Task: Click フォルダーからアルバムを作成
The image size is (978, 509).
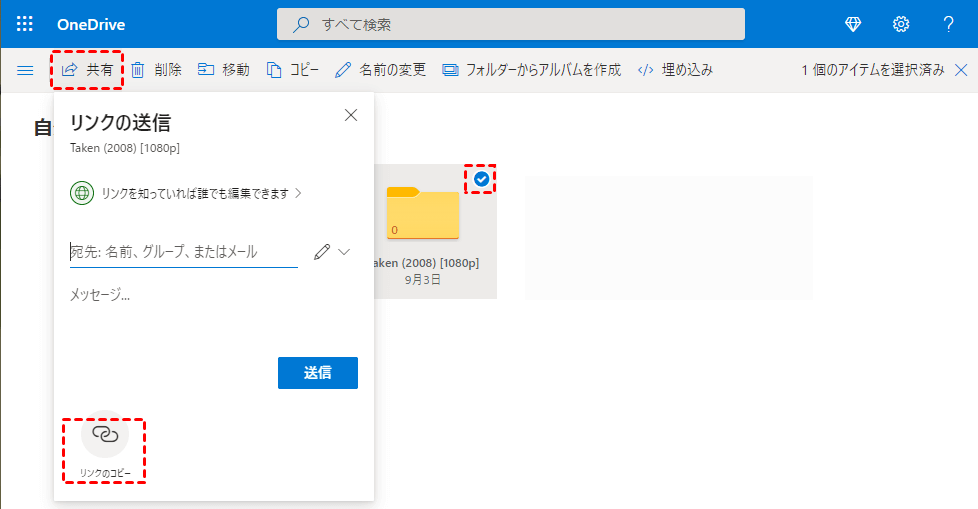Action: click(532, 70)
